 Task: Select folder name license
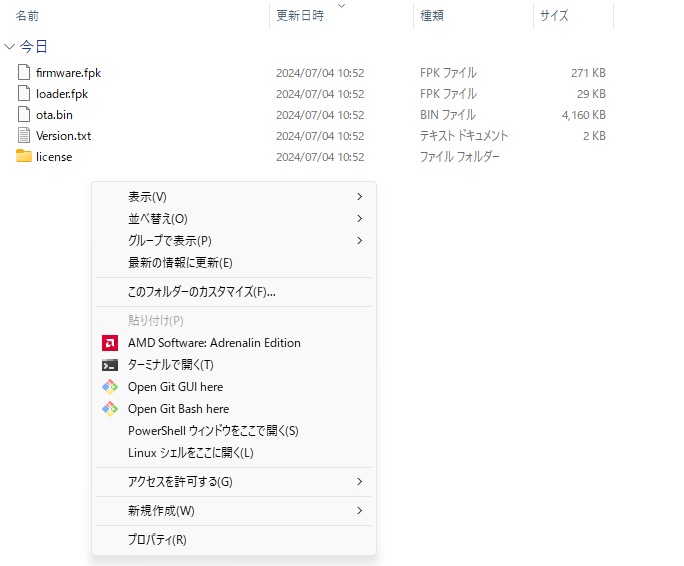pos(54,157)
